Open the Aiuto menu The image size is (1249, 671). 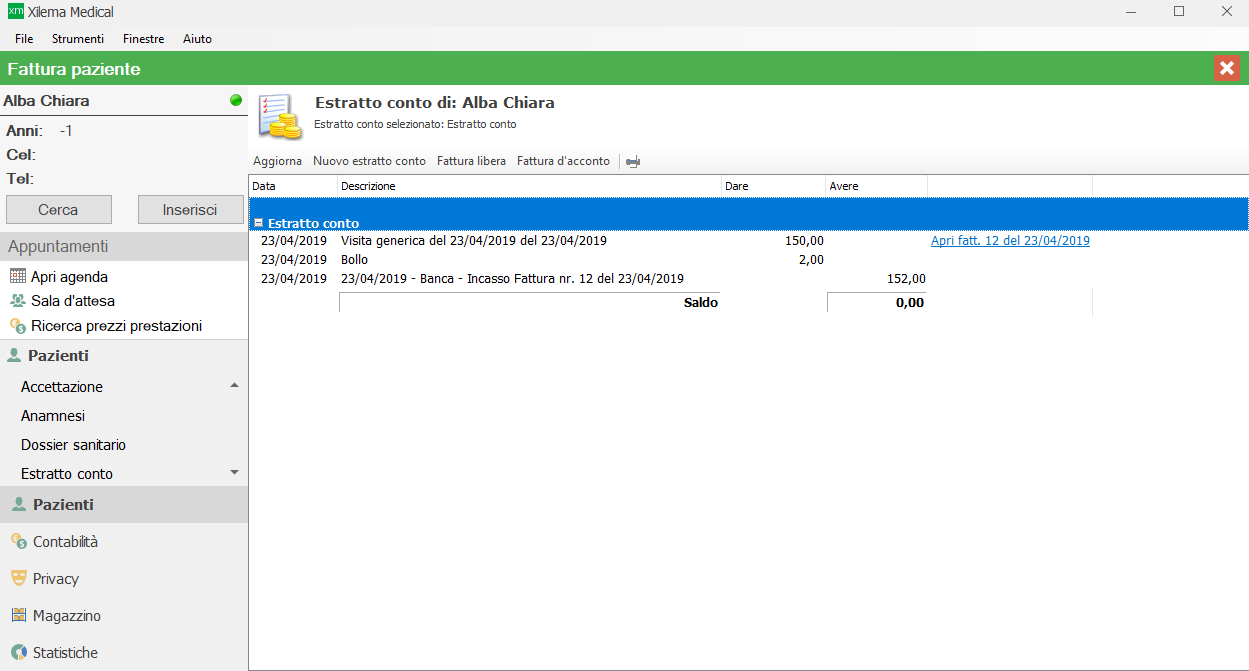pos(197,39)
